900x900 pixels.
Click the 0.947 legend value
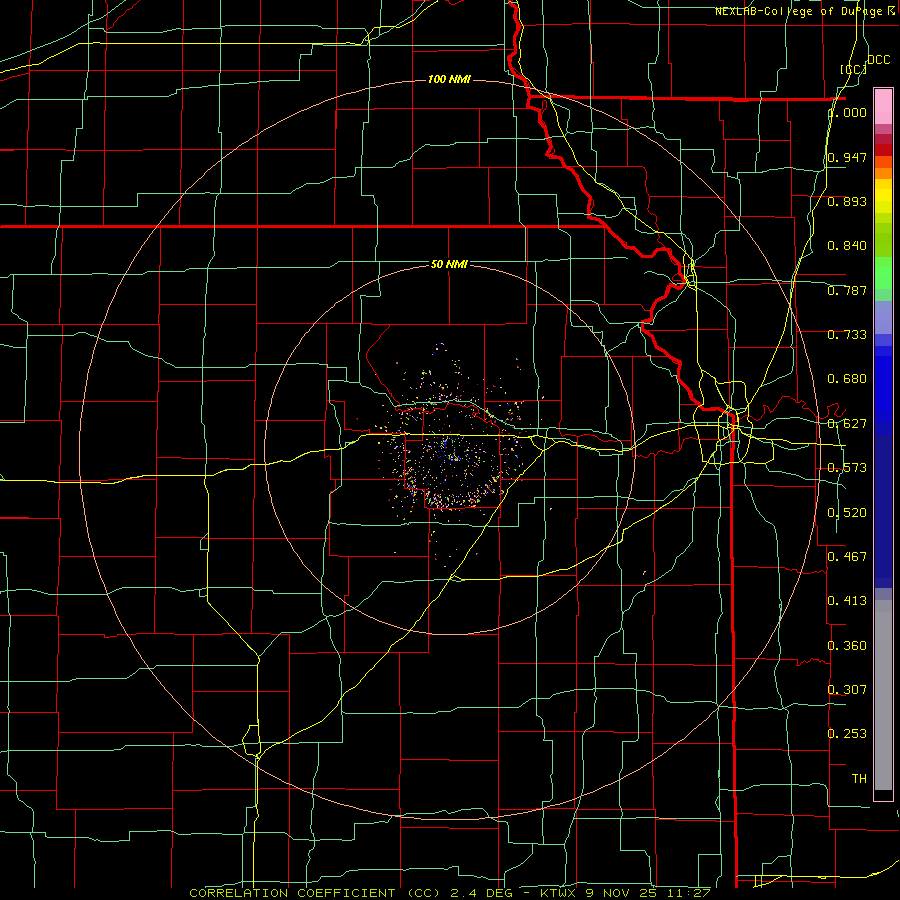point(847,157)
